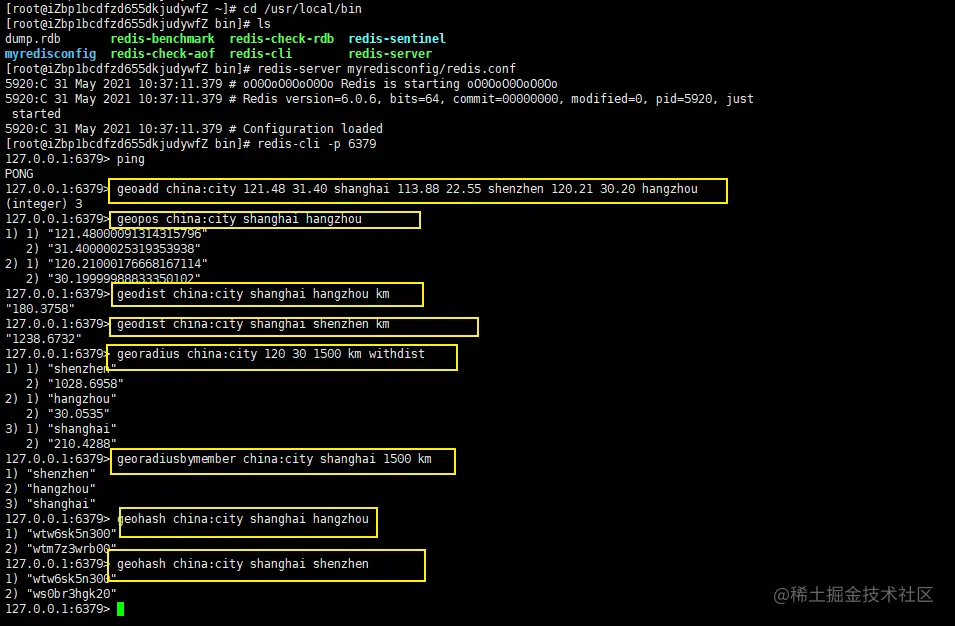The height and width of the screenshot is (626, 955).
Task: Click the dump.rdb file name
Action: [x=33, y=38]
